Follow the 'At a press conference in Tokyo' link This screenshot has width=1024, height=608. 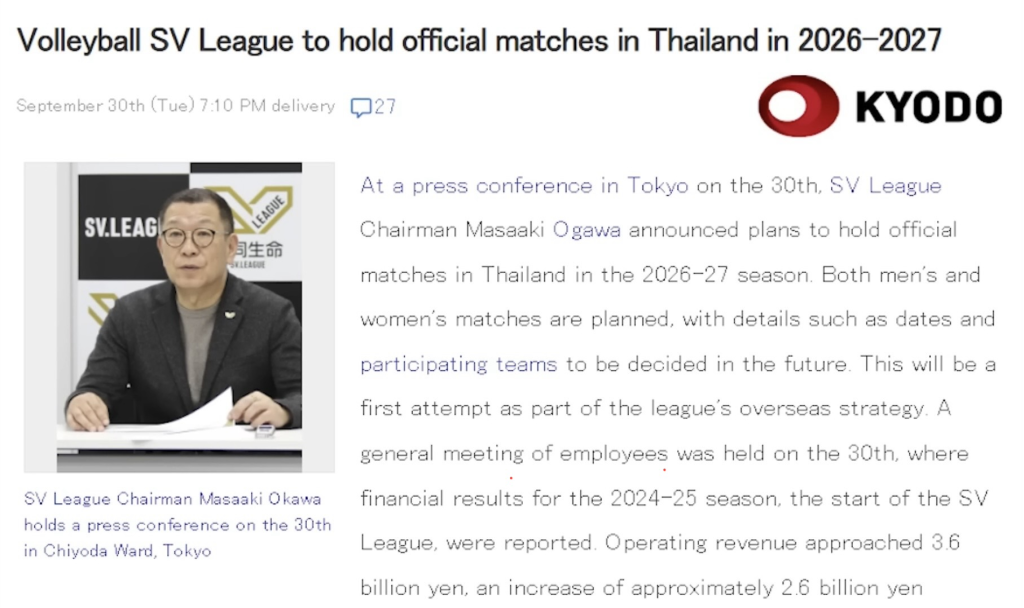point(524,185)
